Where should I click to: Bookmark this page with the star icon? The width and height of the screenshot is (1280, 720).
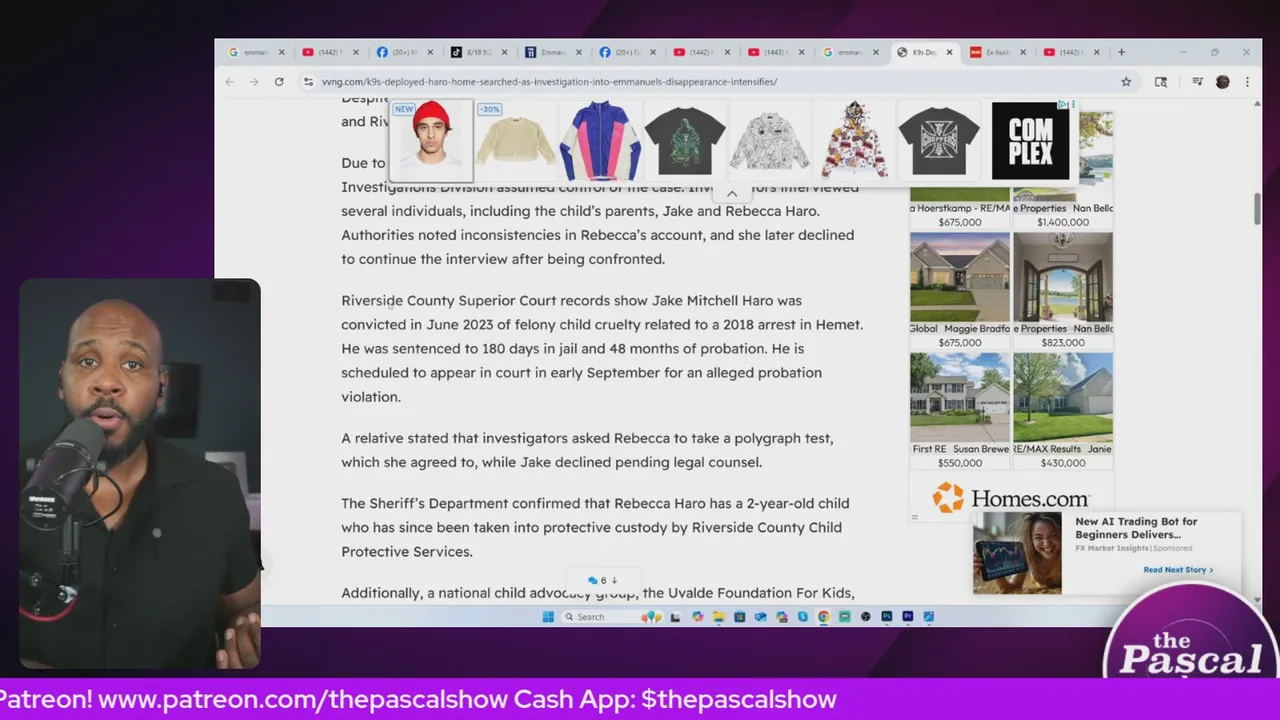(1126, 82)
